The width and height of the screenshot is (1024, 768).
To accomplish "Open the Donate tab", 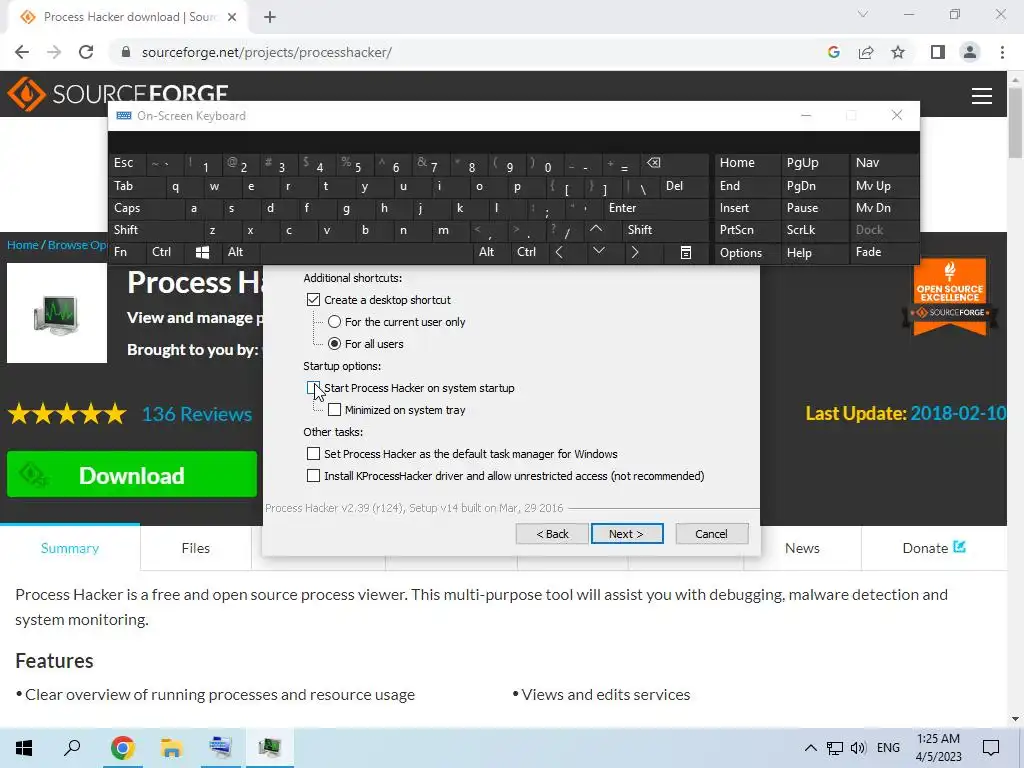I will coord(934,548).
